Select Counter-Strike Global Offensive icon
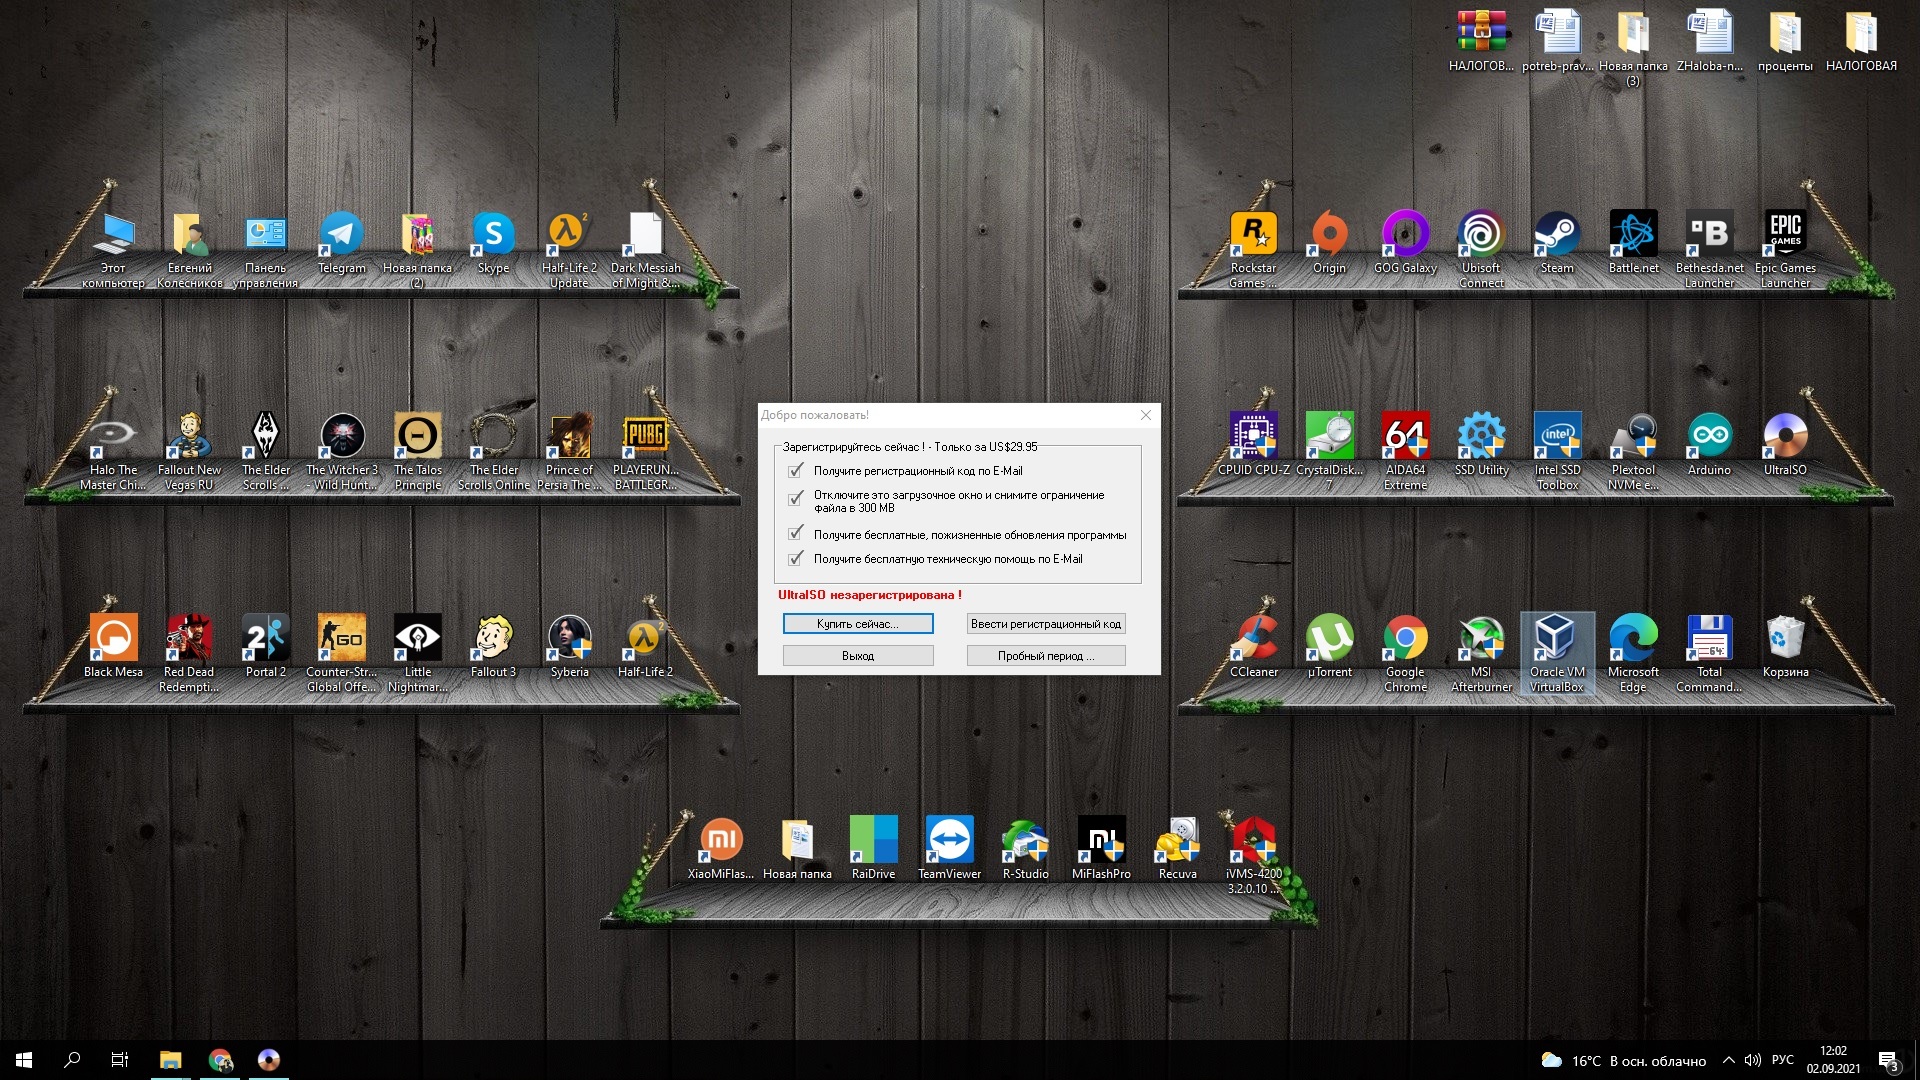 342,654
